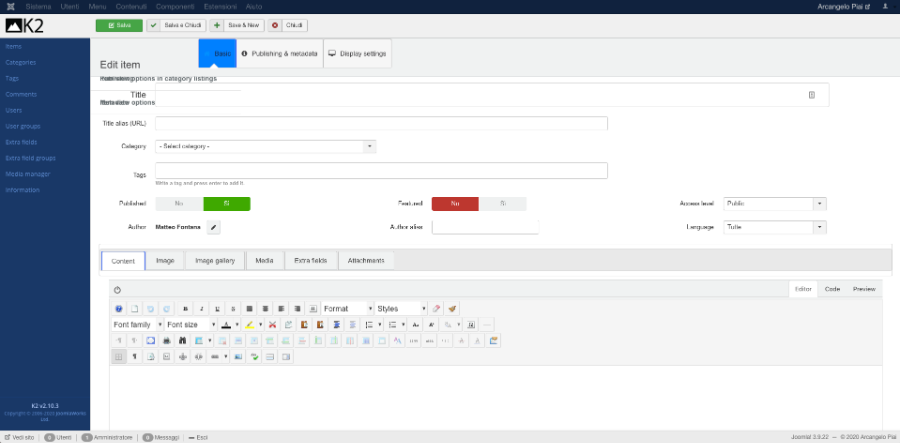This screenshot has width=900, height=443.
Task: Set Featured to Sì
Action: click(503, 204)
